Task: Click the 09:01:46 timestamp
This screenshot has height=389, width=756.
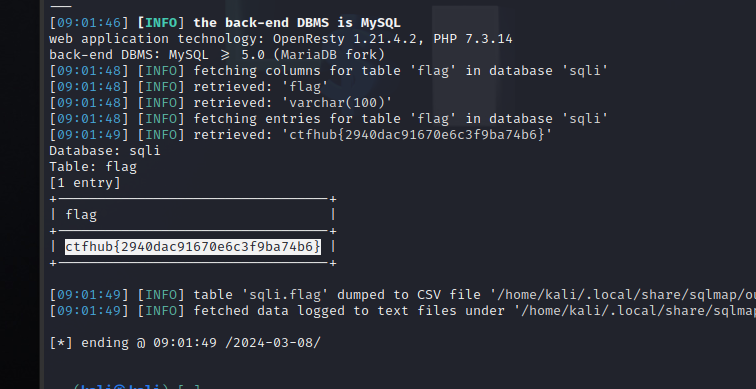Action: click(x=89, y=23)
